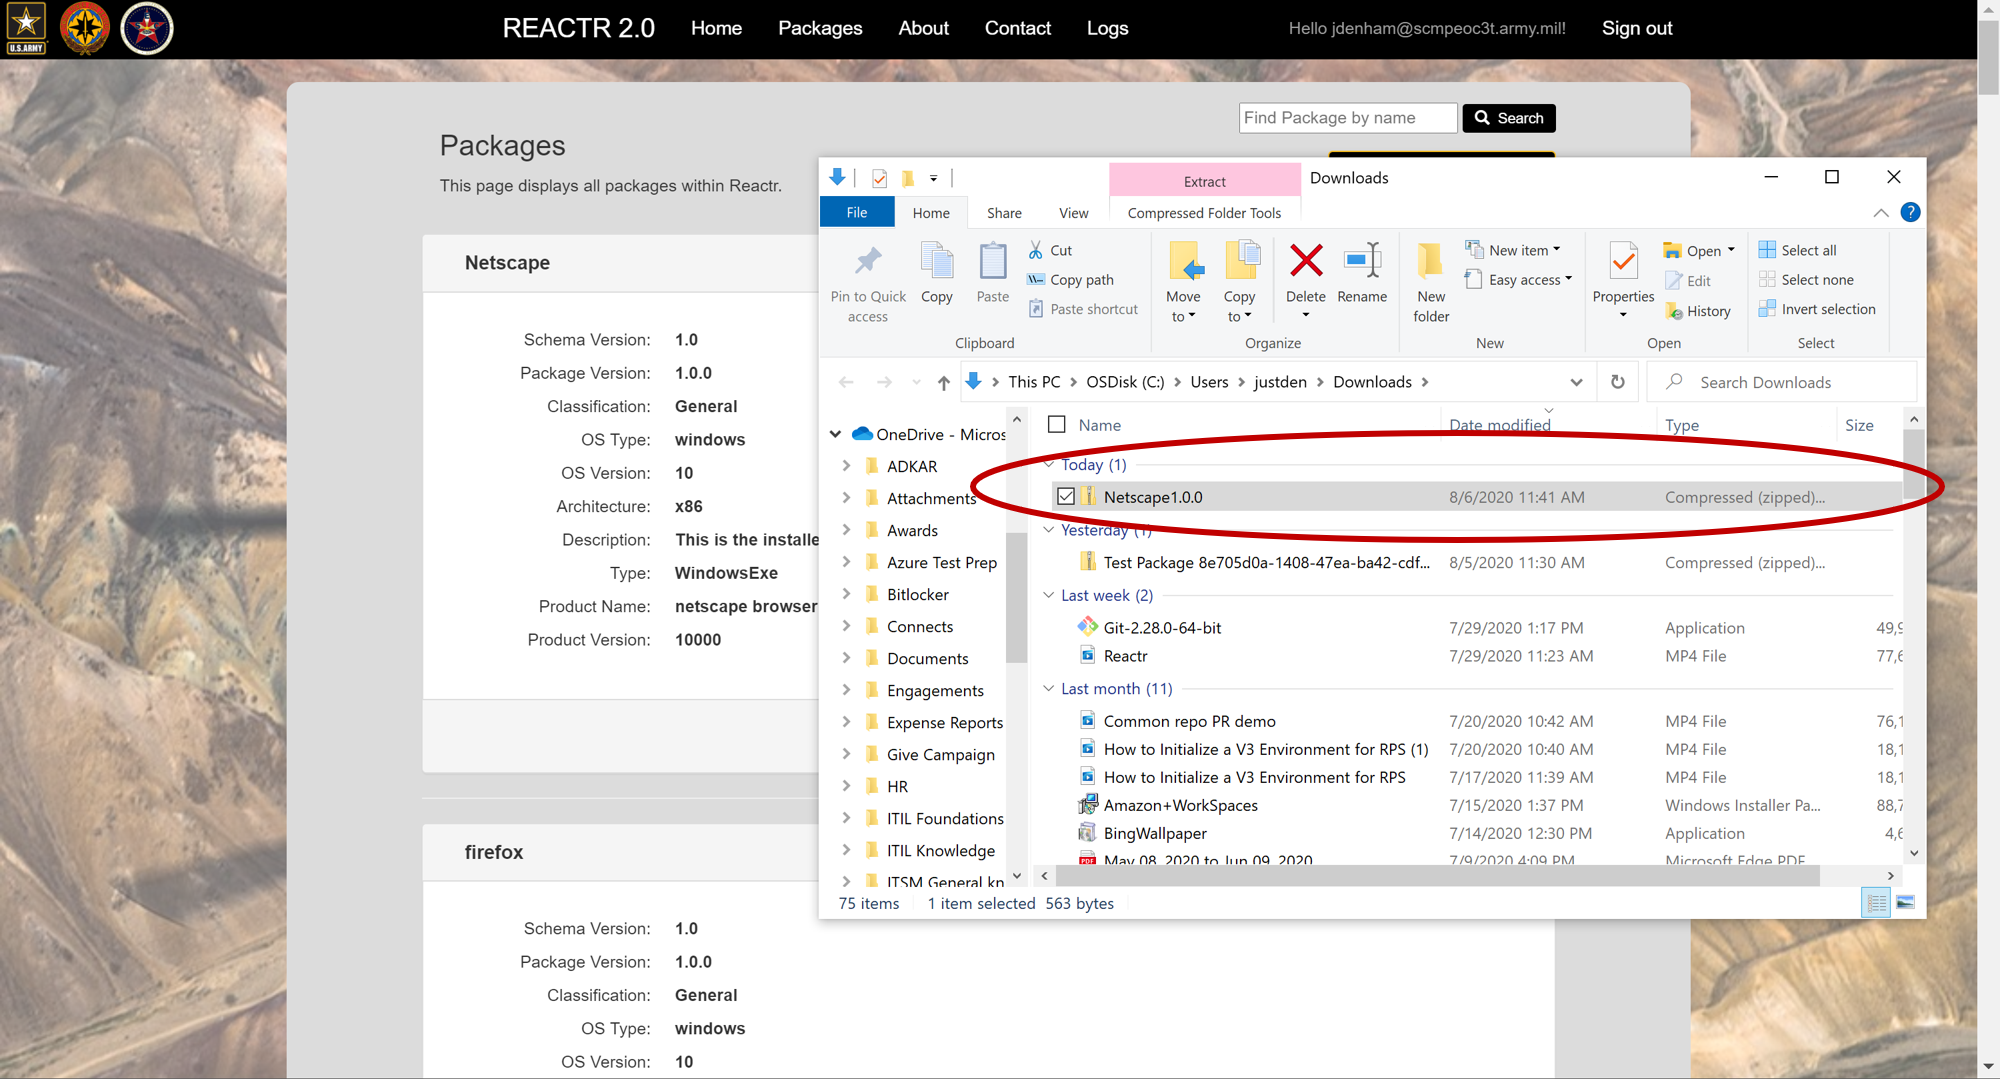Open the Contact page link
2000x1079 pixels.
[x=1018, y=28]
